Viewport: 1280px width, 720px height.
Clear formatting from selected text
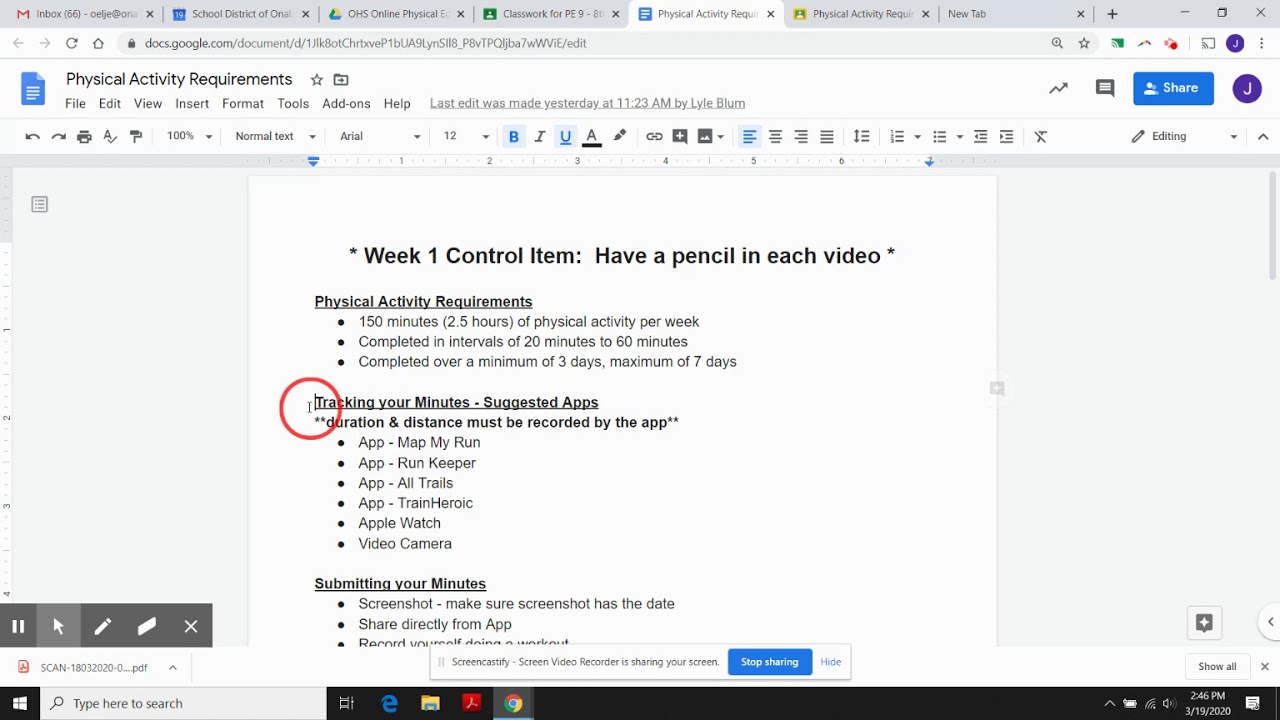pyautogui.click(x=1041, y=136)
